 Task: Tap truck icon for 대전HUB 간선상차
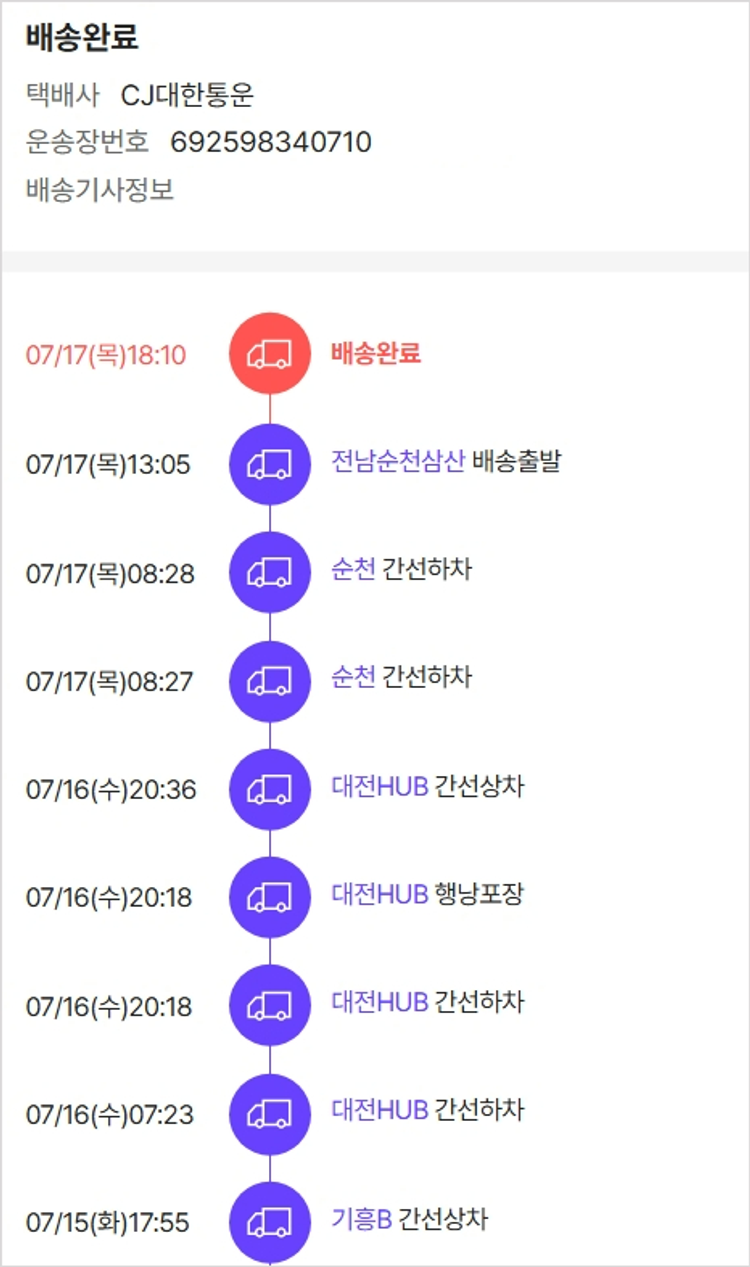click(270, 790)
